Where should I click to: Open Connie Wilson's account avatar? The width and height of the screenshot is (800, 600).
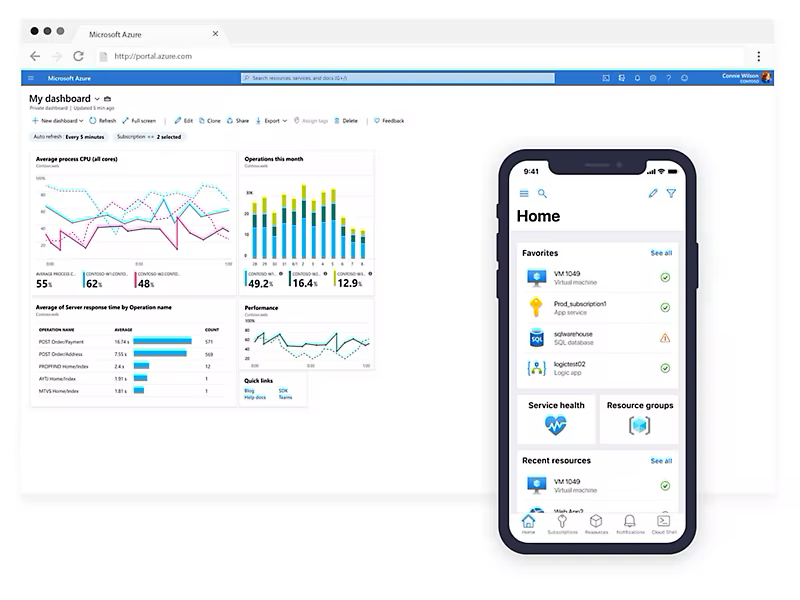(766, 77)
